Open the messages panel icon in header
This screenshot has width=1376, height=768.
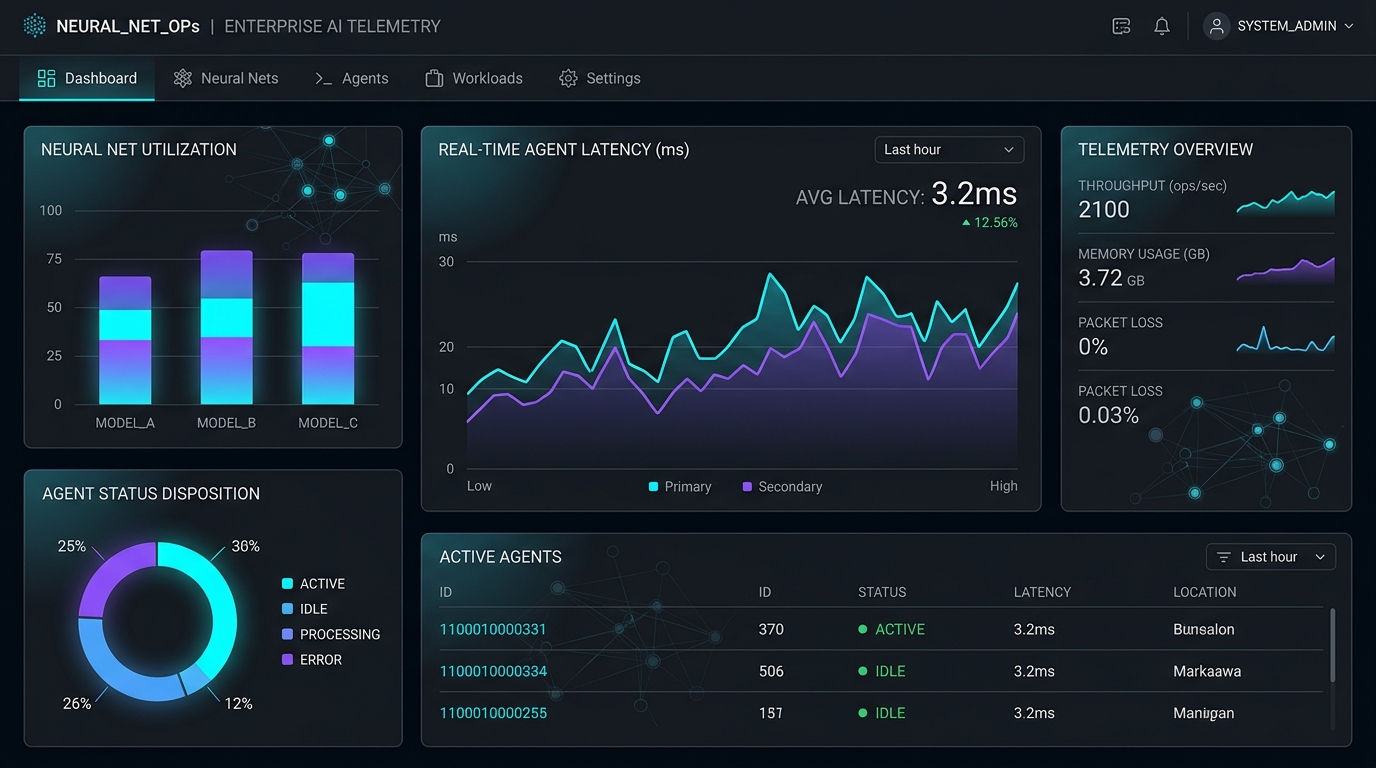point(1122,27)
